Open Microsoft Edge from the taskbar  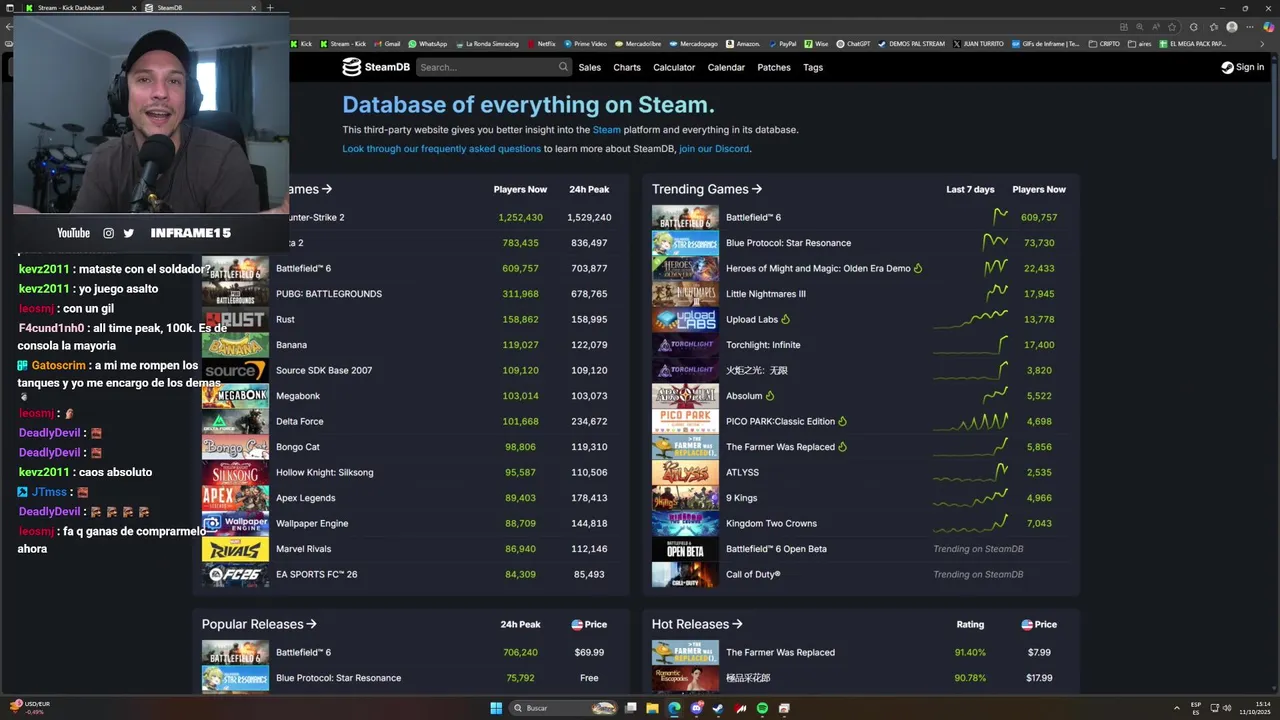pyautogui.click(x=674, y=708)
